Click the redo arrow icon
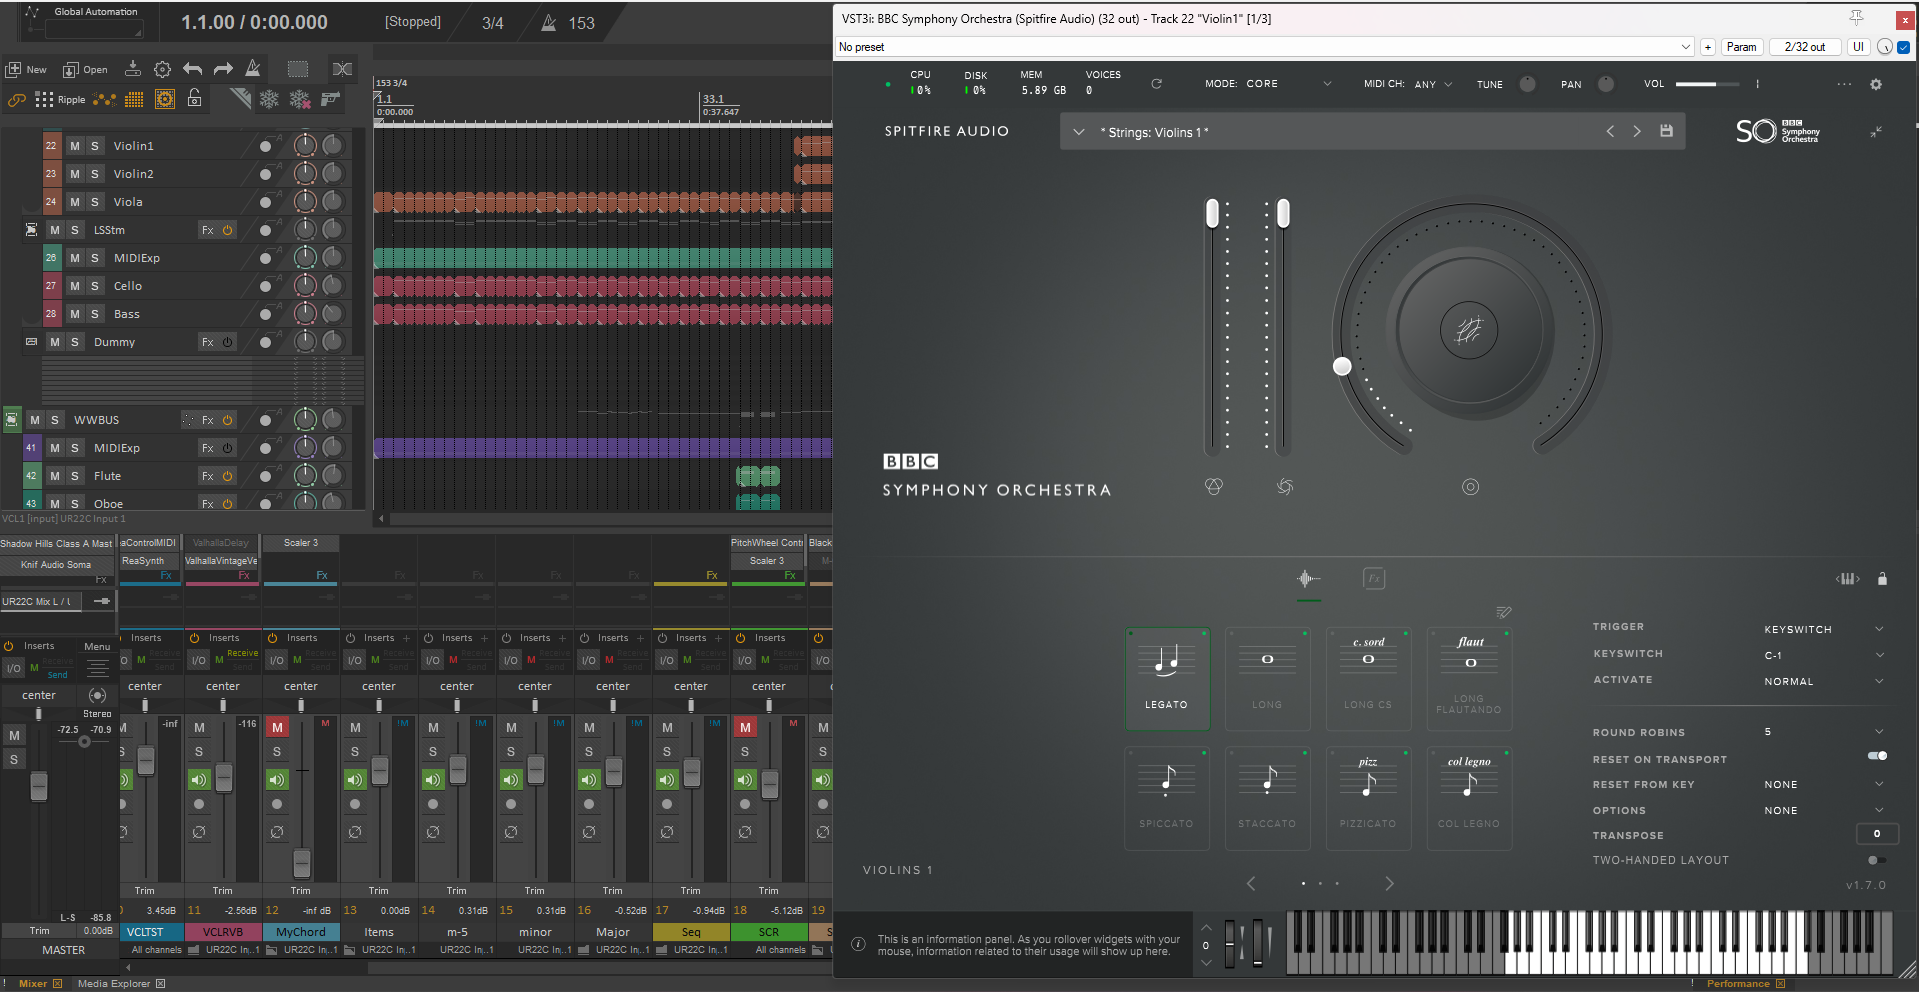 click(223, 69)
